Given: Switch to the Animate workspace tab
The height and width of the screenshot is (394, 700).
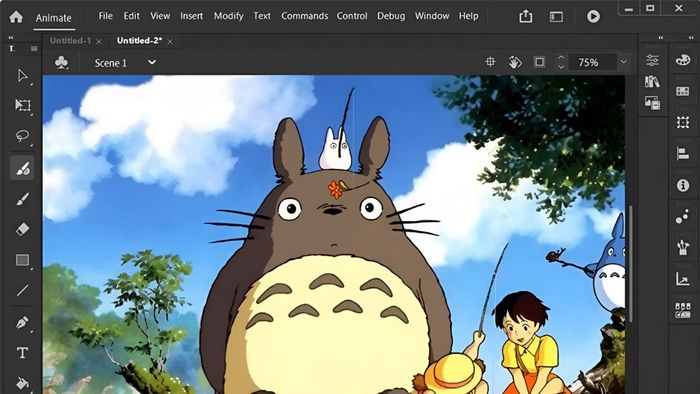Looking at the screenshot, I should [x=54, y=18].
